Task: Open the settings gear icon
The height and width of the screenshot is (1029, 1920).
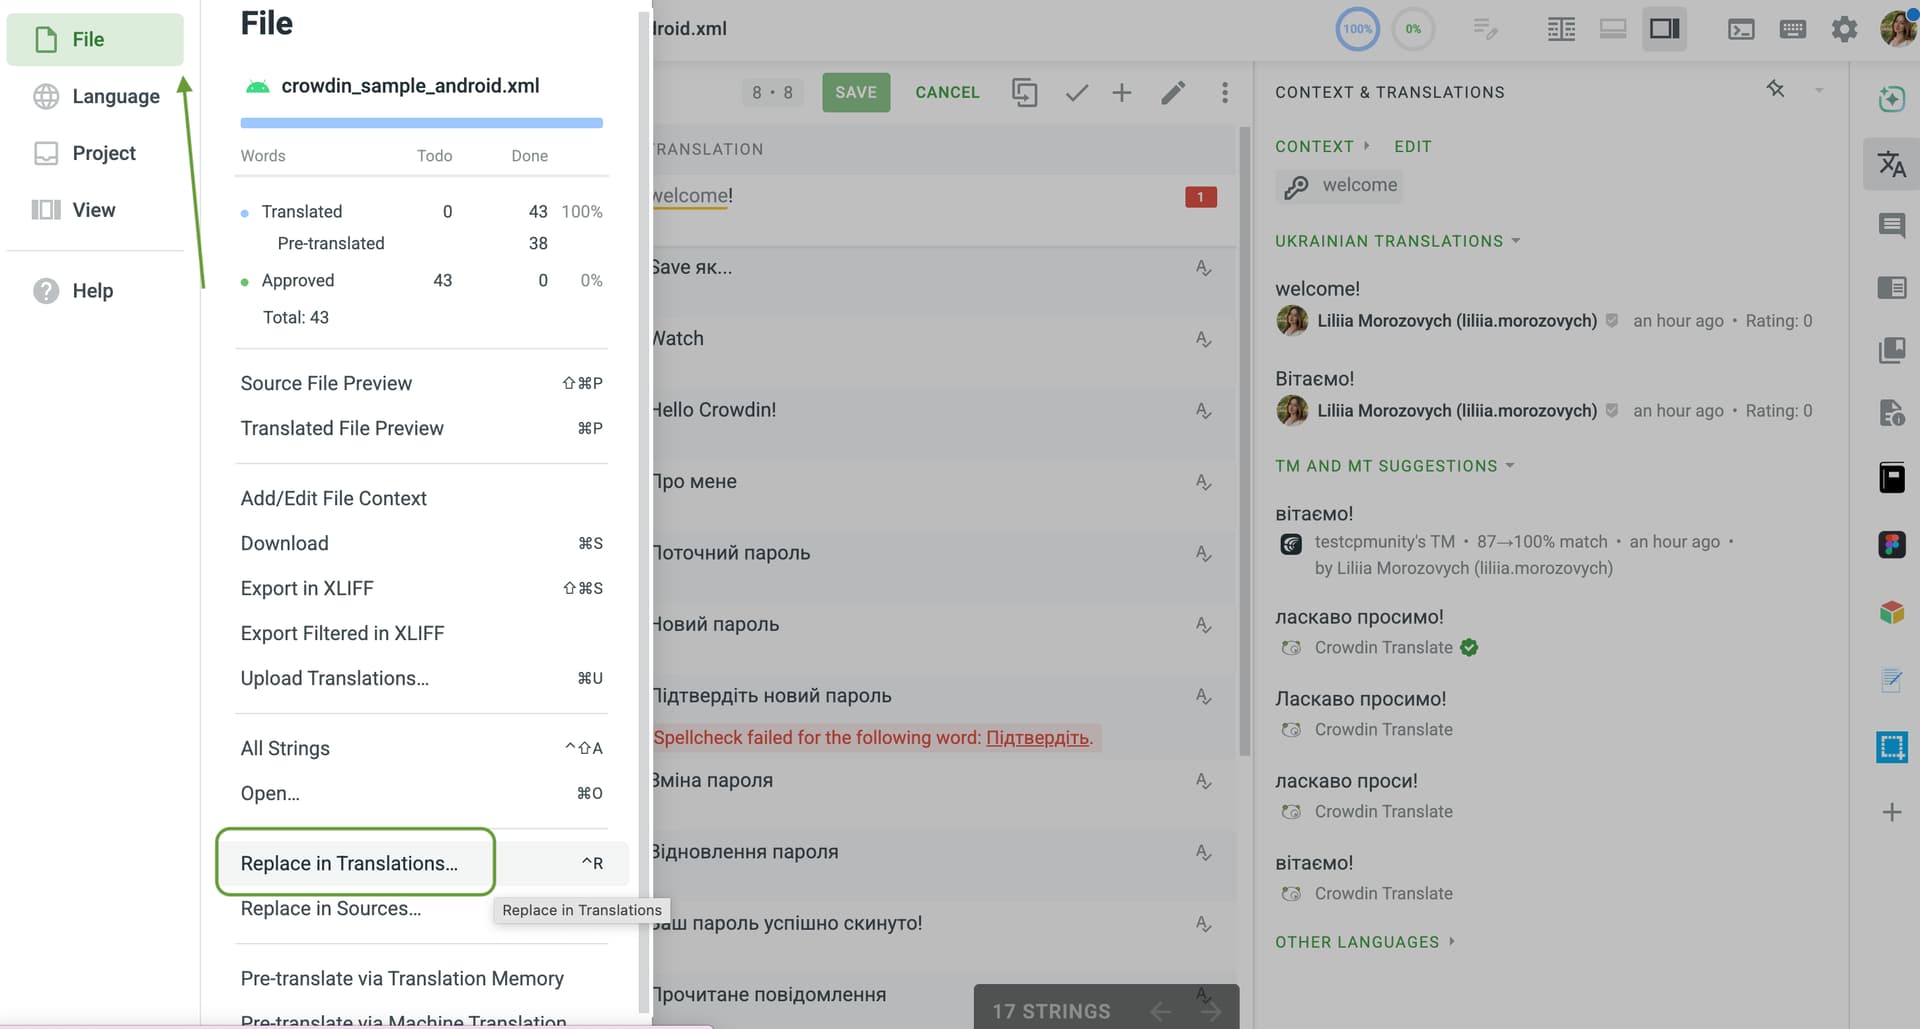Action: coord(1844,29)
